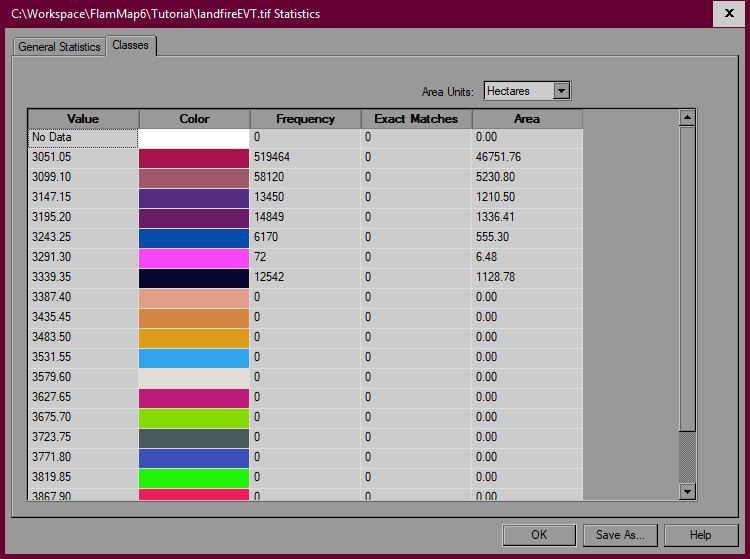Close the Statistics dialog window
The width and height of the screenshot is (750, 559).
(x=729, y=13)
